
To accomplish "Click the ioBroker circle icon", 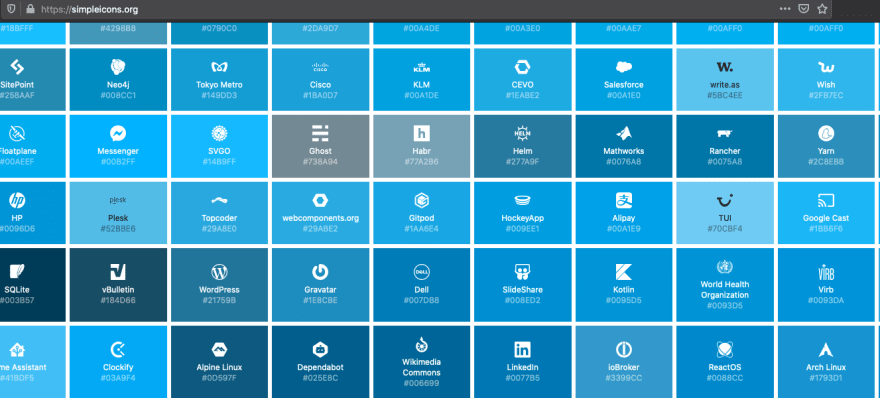I will (624, 350).
